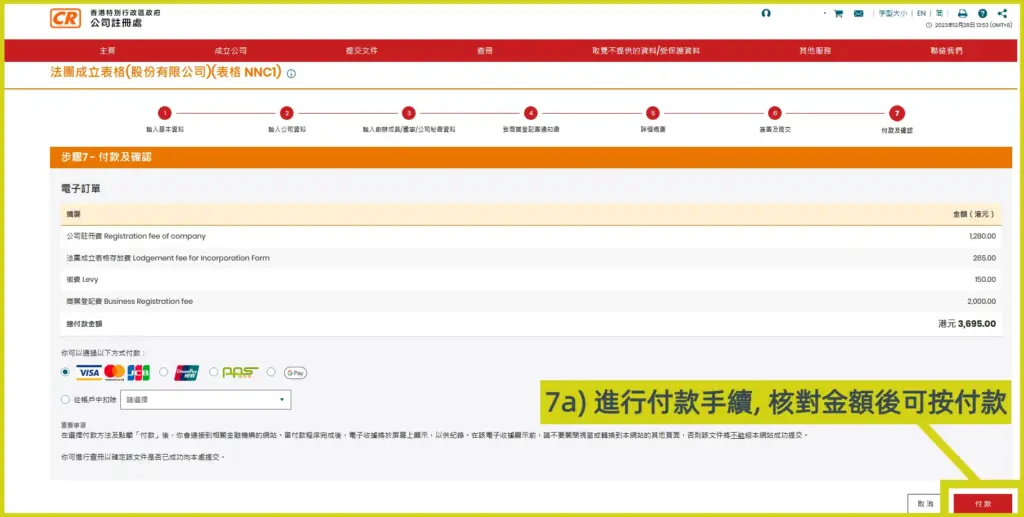Open the shopping cart icon
The image size is (1024, 517).
coord(838,14)
